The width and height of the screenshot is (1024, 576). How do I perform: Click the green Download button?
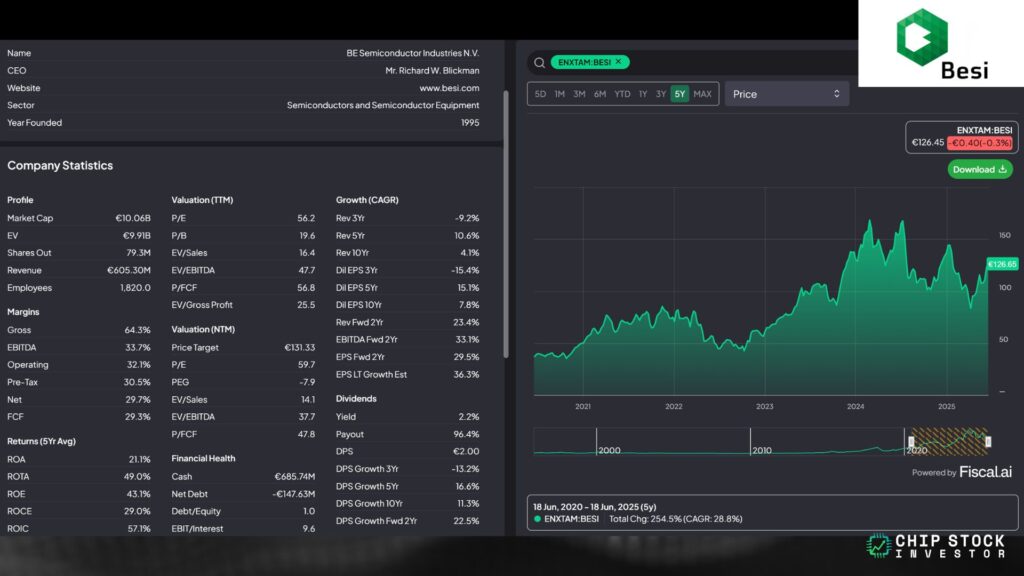(980, 169)
